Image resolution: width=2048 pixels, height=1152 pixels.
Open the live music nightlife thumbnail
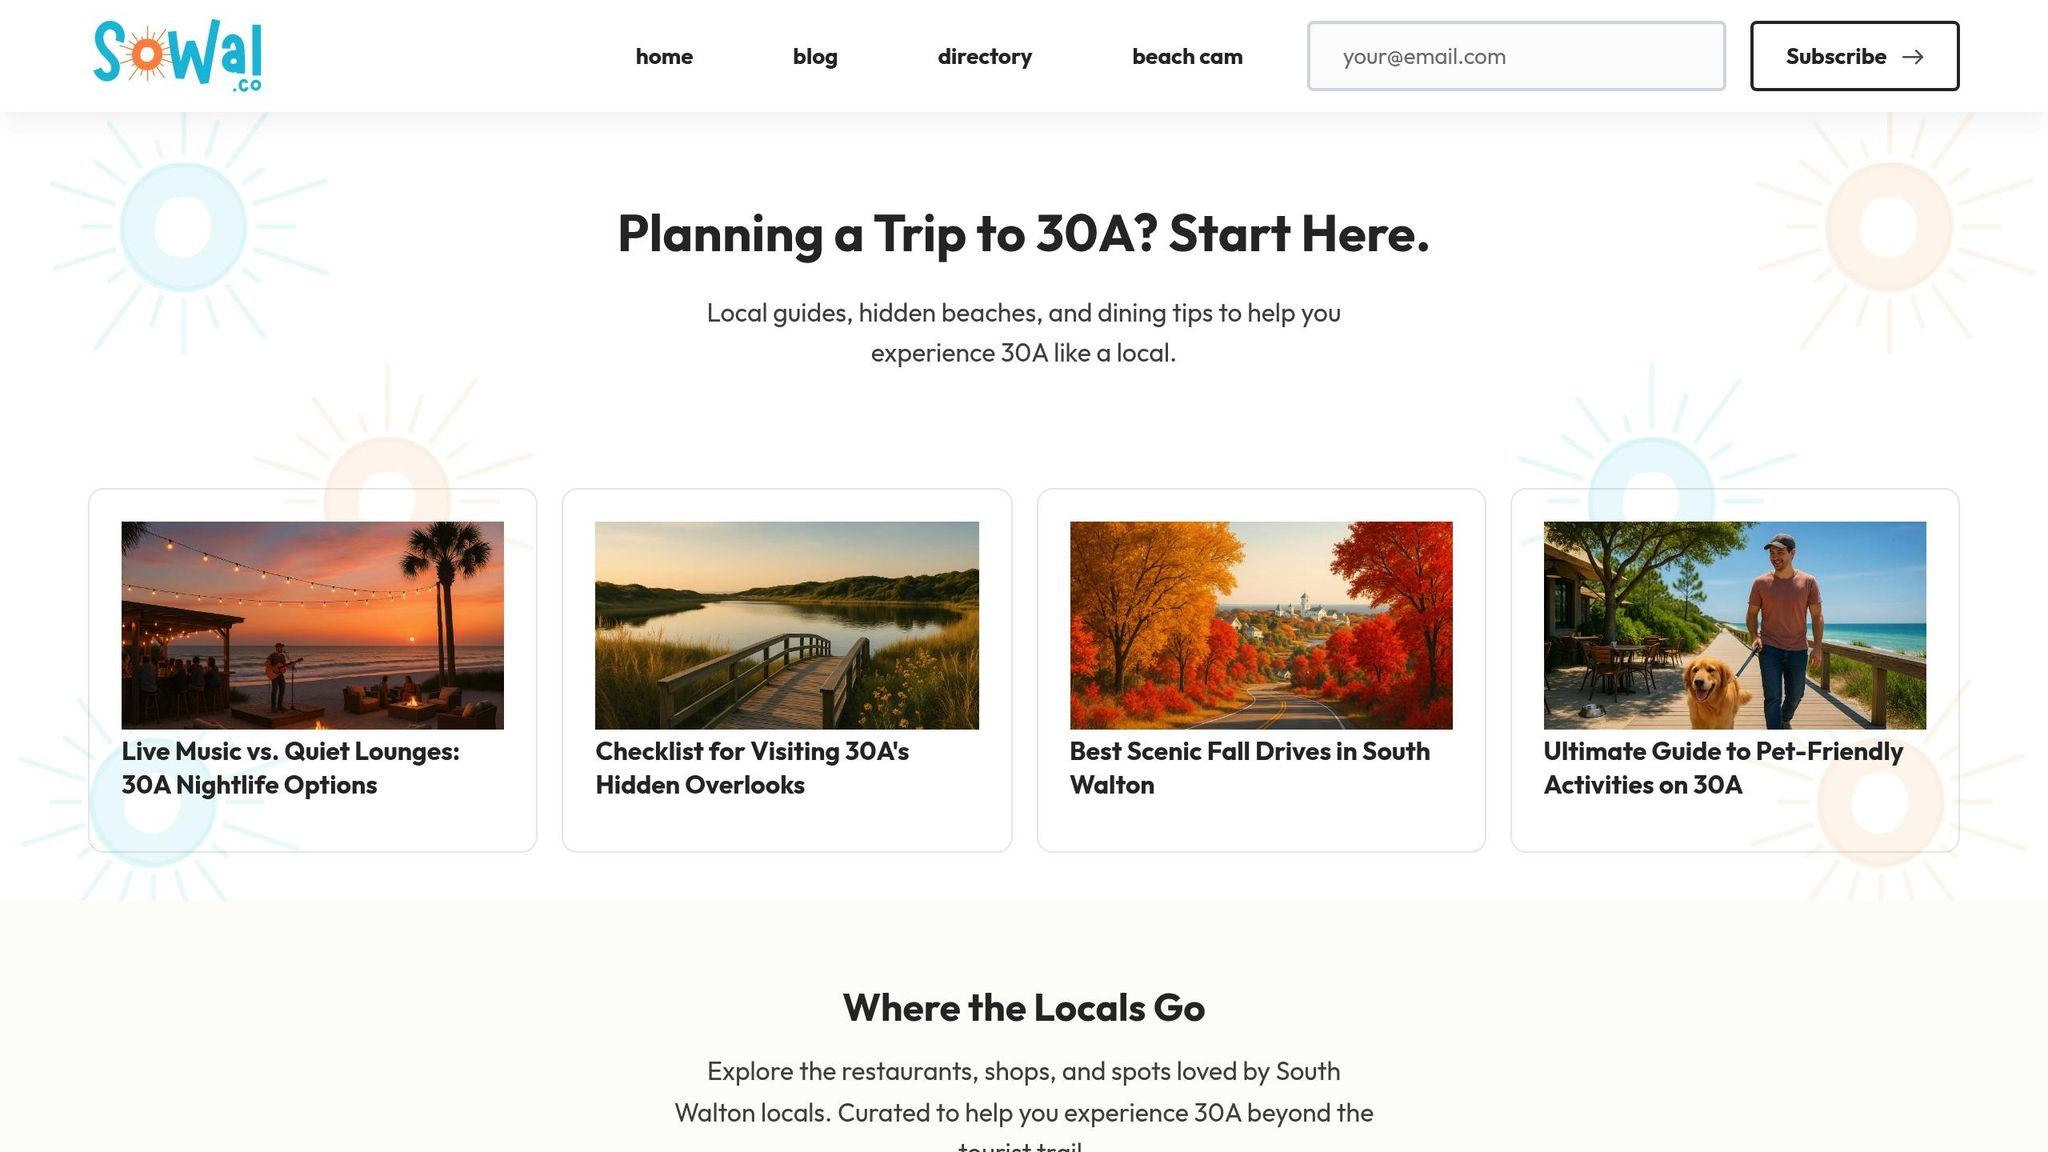(313, 625)
